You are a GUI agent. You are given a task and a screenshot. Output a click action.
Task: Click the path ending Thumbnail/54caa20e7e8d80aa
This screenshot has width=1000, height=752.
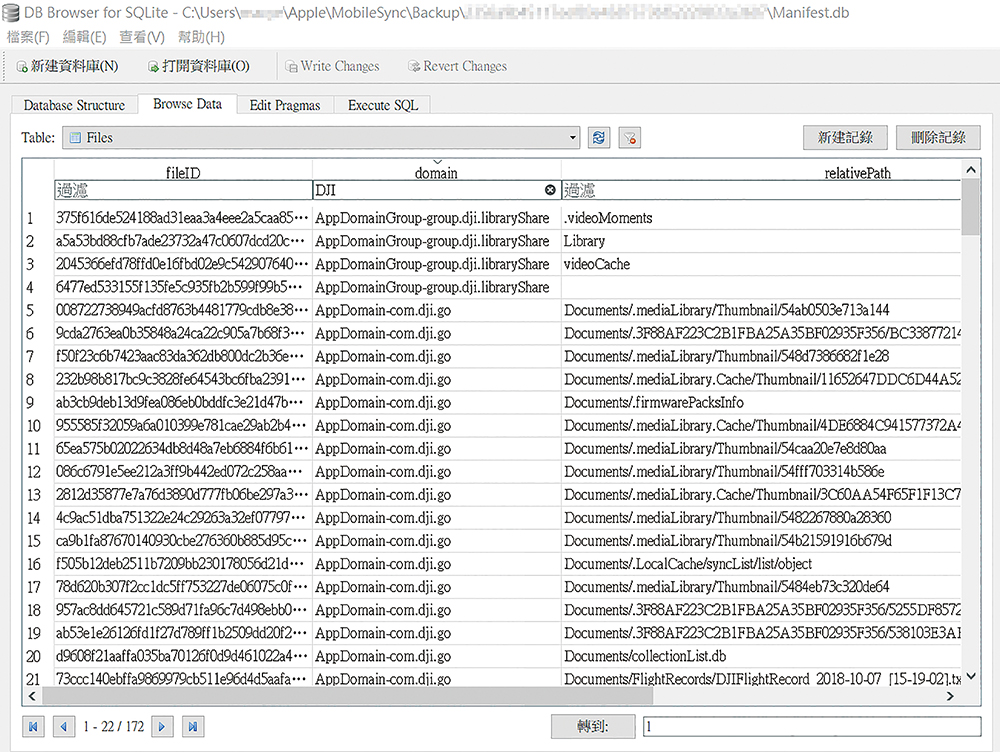coord(761,448)
